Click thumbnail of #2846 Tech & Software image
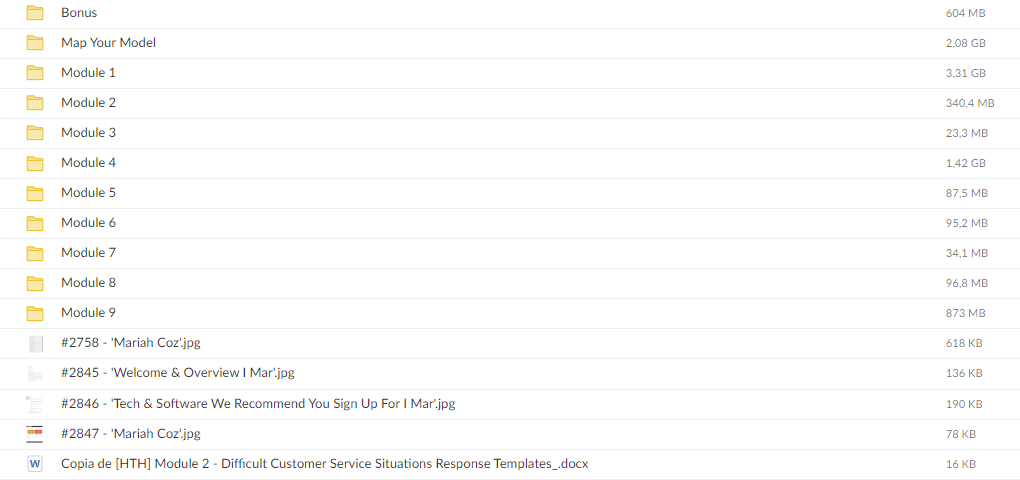Viewport: 1020px width, 480px height. pos(35,404)
